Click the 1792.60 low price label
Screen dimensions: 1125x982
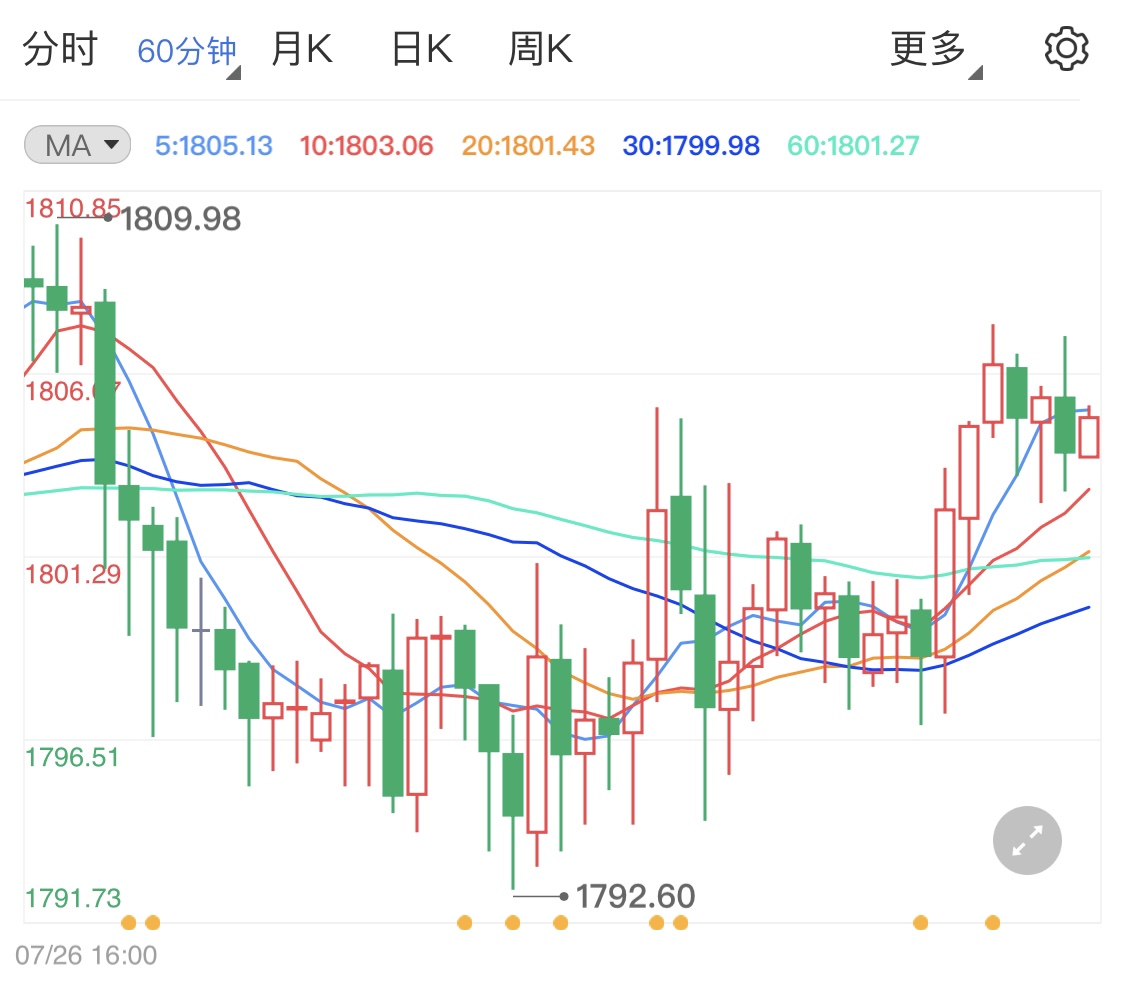click(x=636, y=896)
